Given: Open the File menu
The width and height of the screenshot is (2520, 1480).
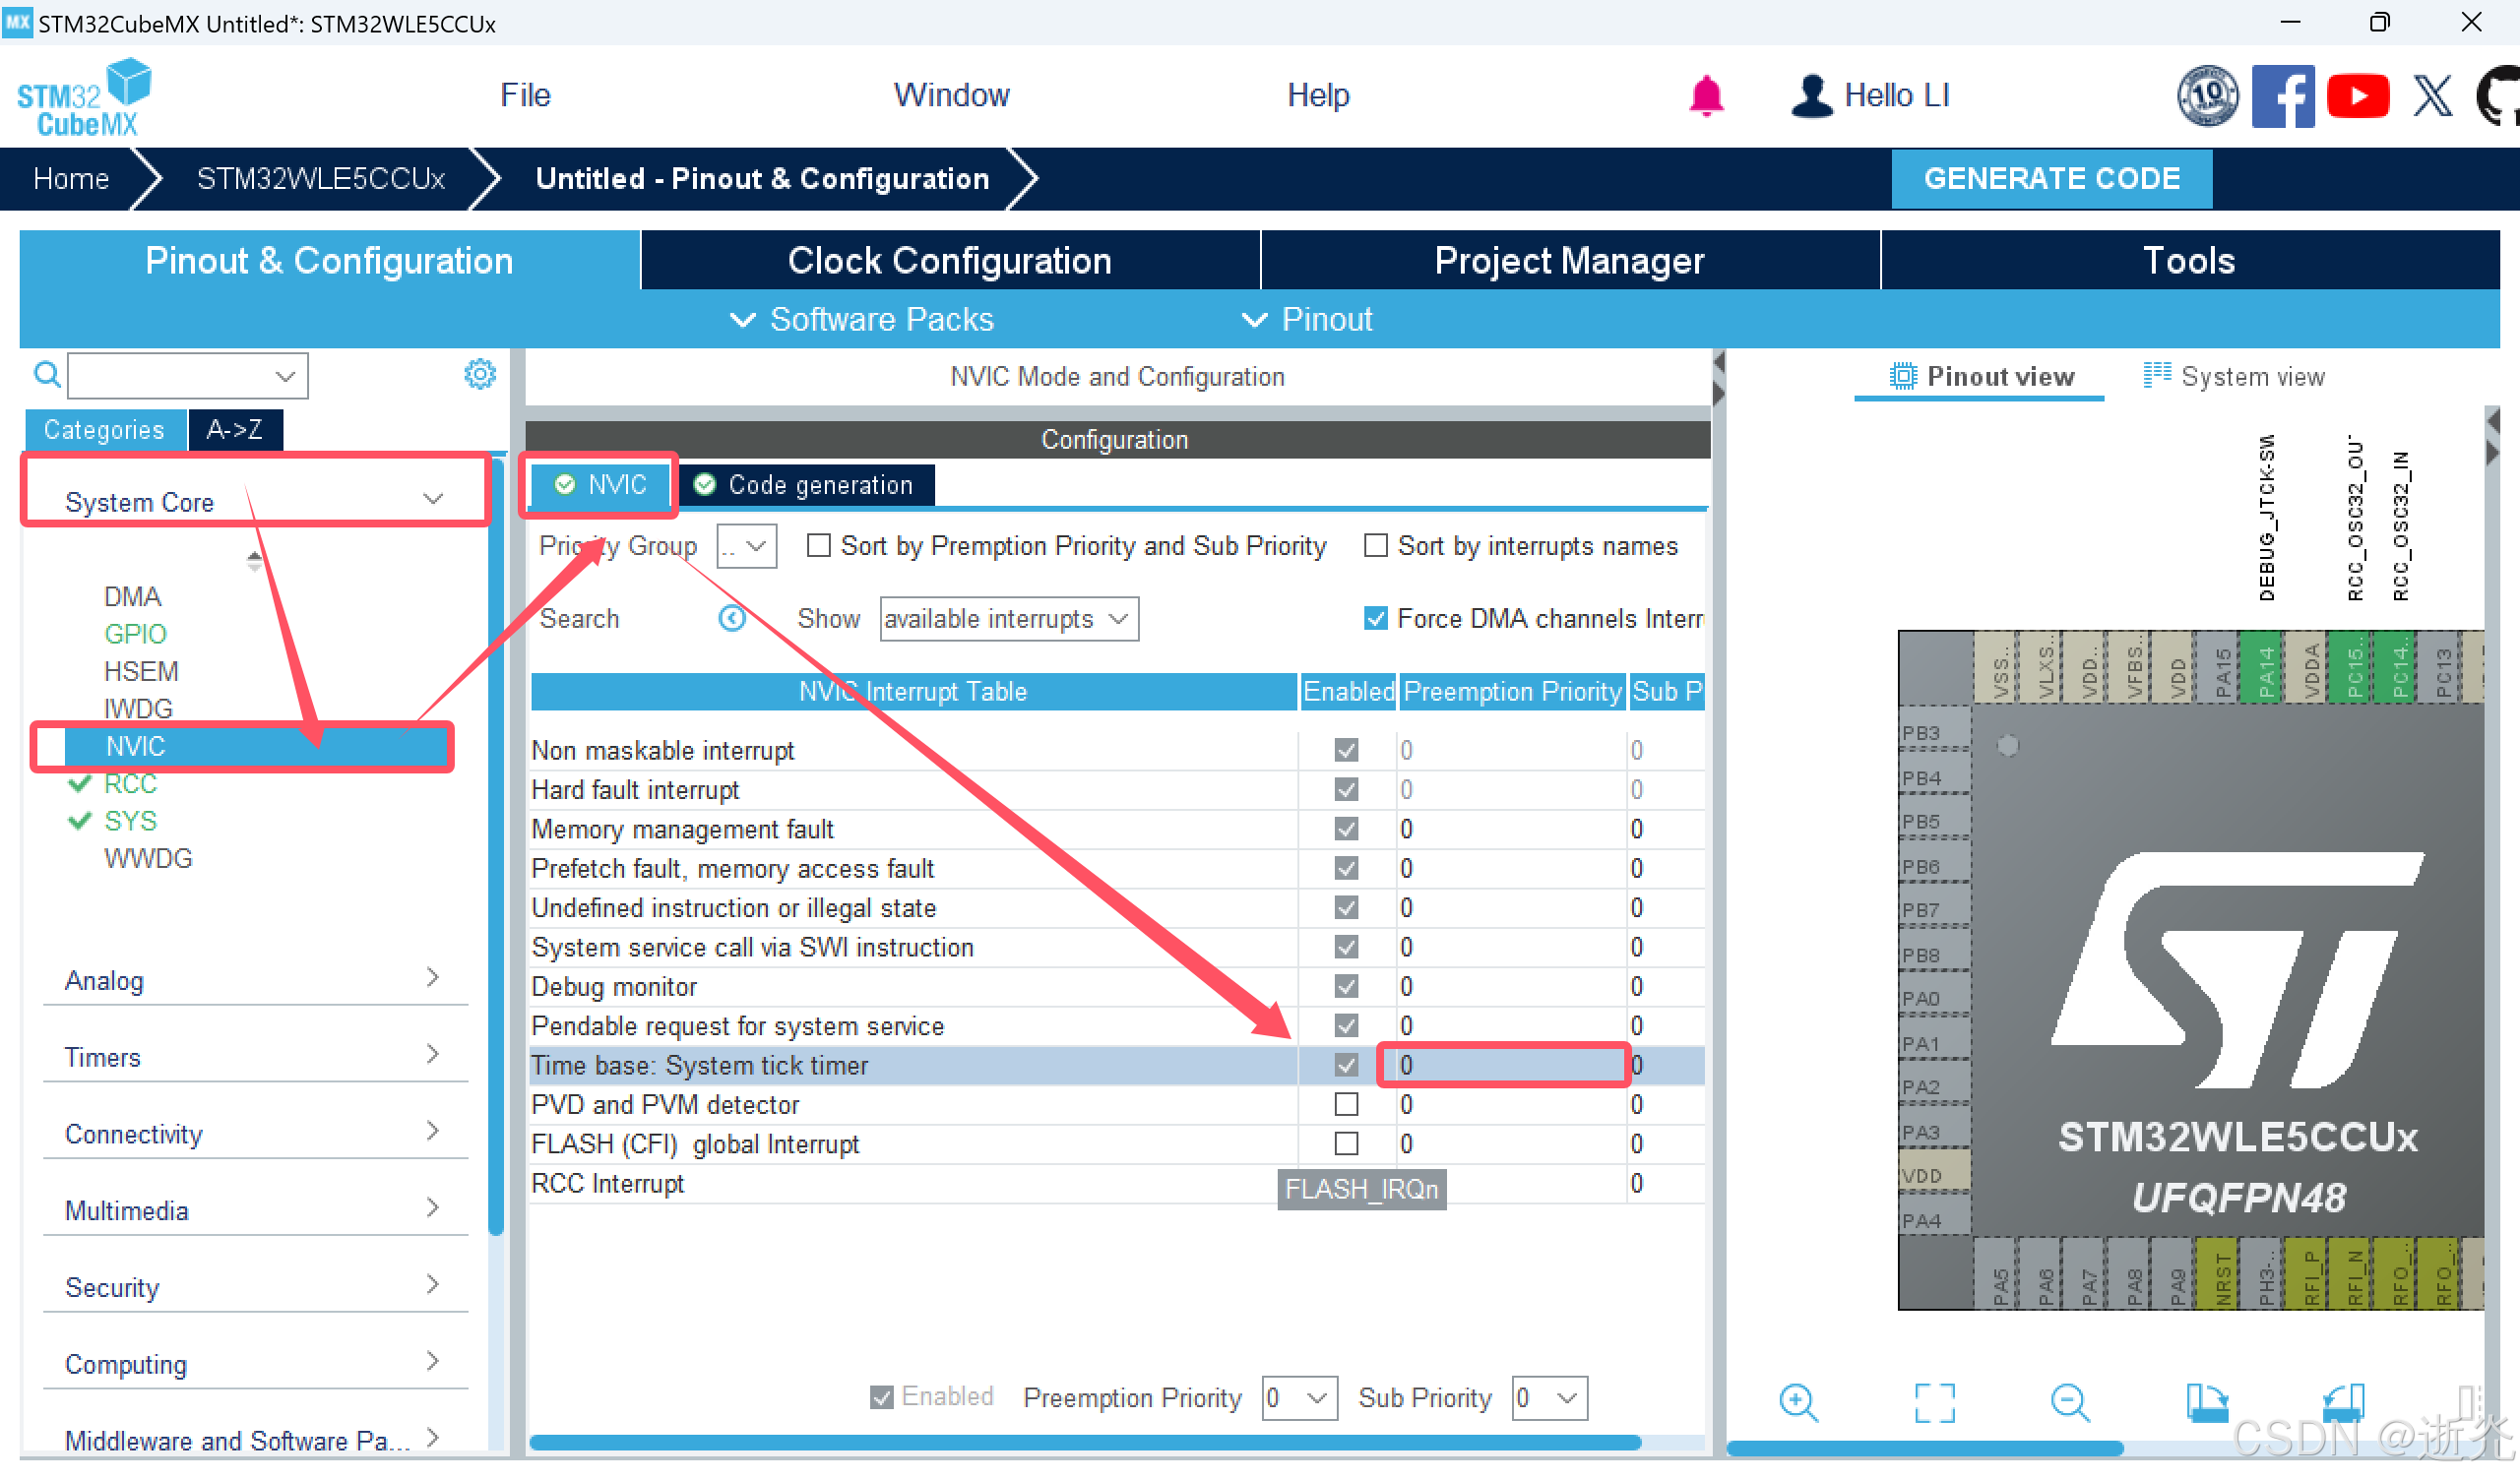Looking at the screenshot, I should pos(525,95).
